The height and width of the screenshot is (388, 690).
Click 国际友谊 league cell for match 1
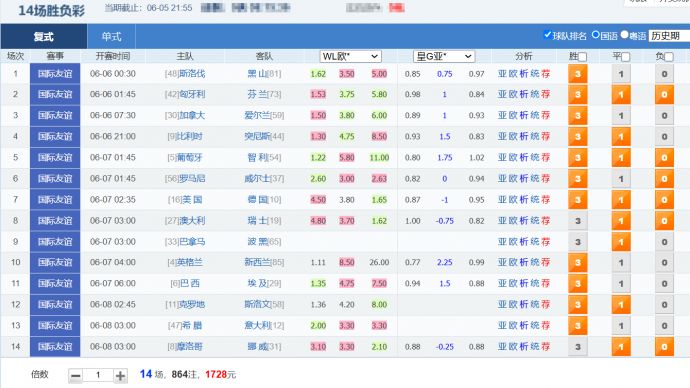tap(55, 74)
